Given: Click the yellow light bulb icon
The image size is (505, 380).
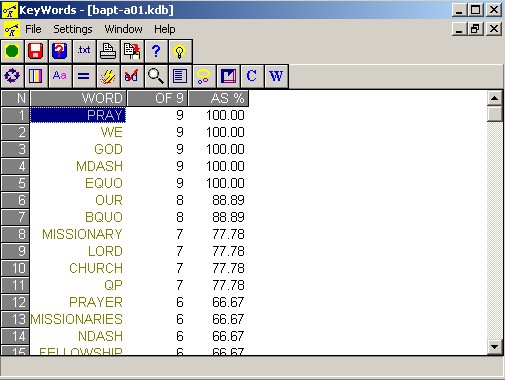Looking at the screenshot, I should [x=180, y=51].
